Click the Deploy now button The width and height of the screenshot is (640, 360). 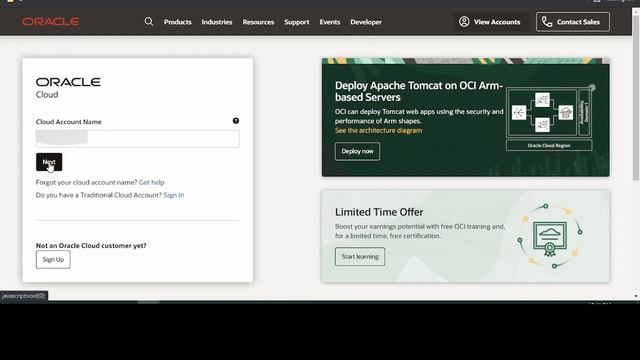tap(357, 151)
